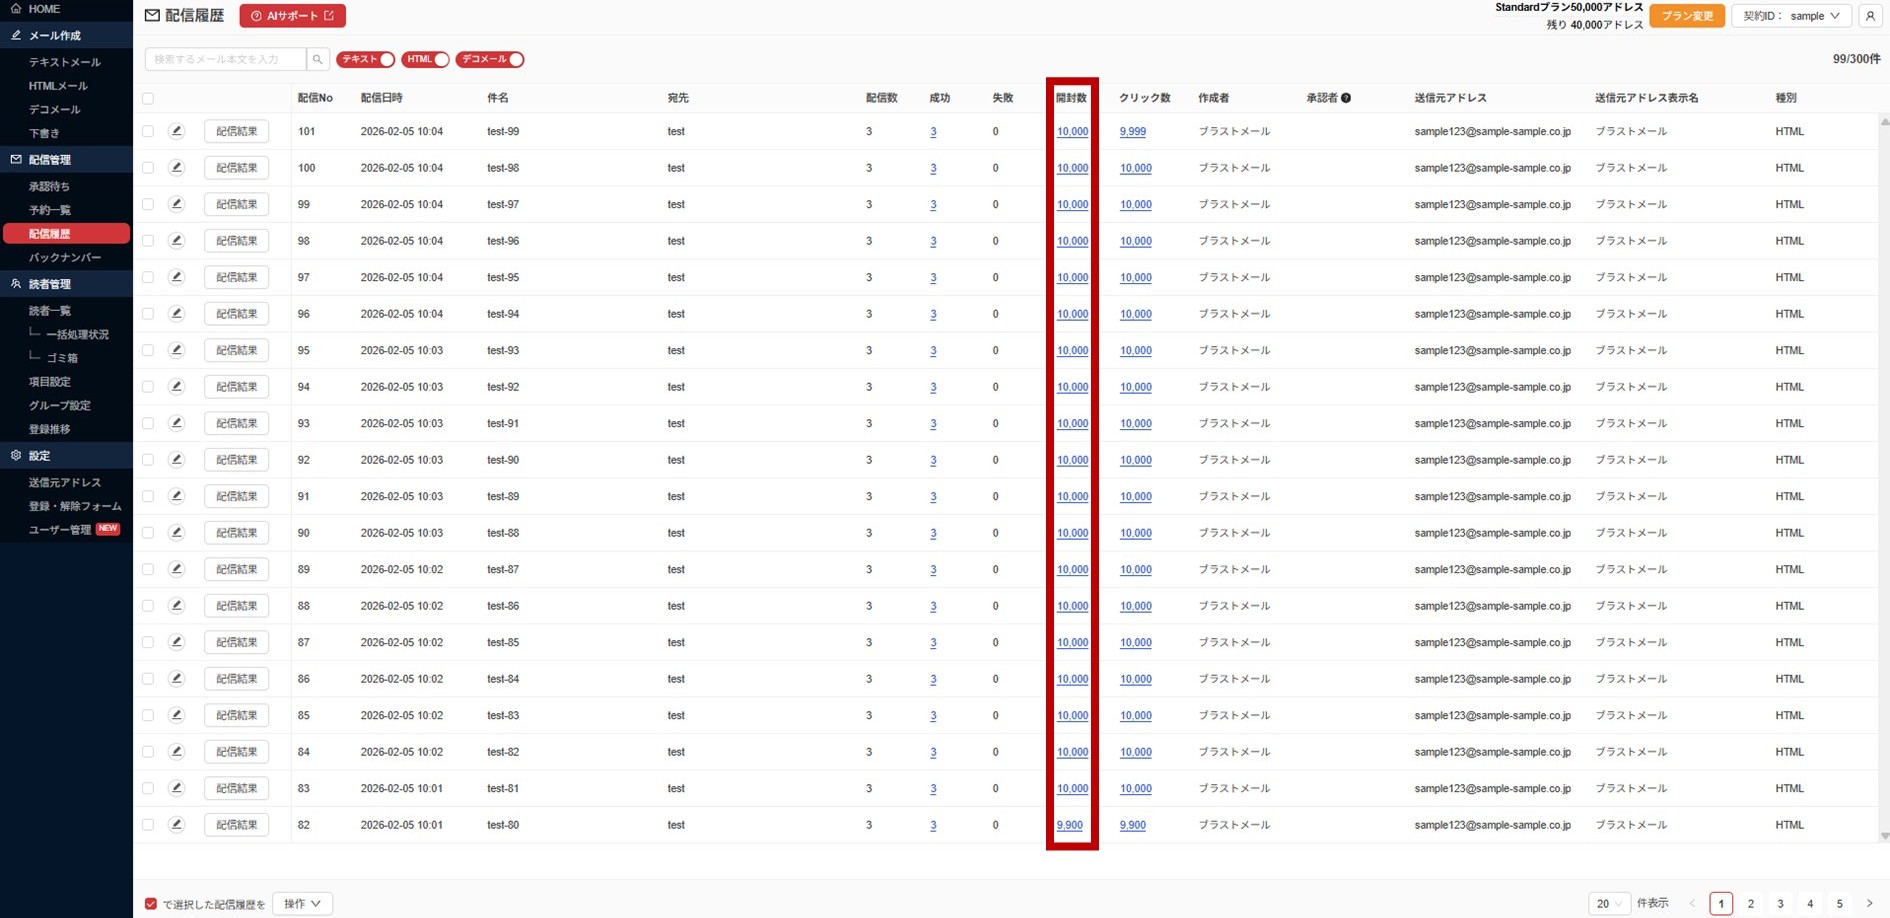Check the select-all checkbox in table header
Image resolution: width=1890 pixels, height=918 pixels.
pos(148,98)
